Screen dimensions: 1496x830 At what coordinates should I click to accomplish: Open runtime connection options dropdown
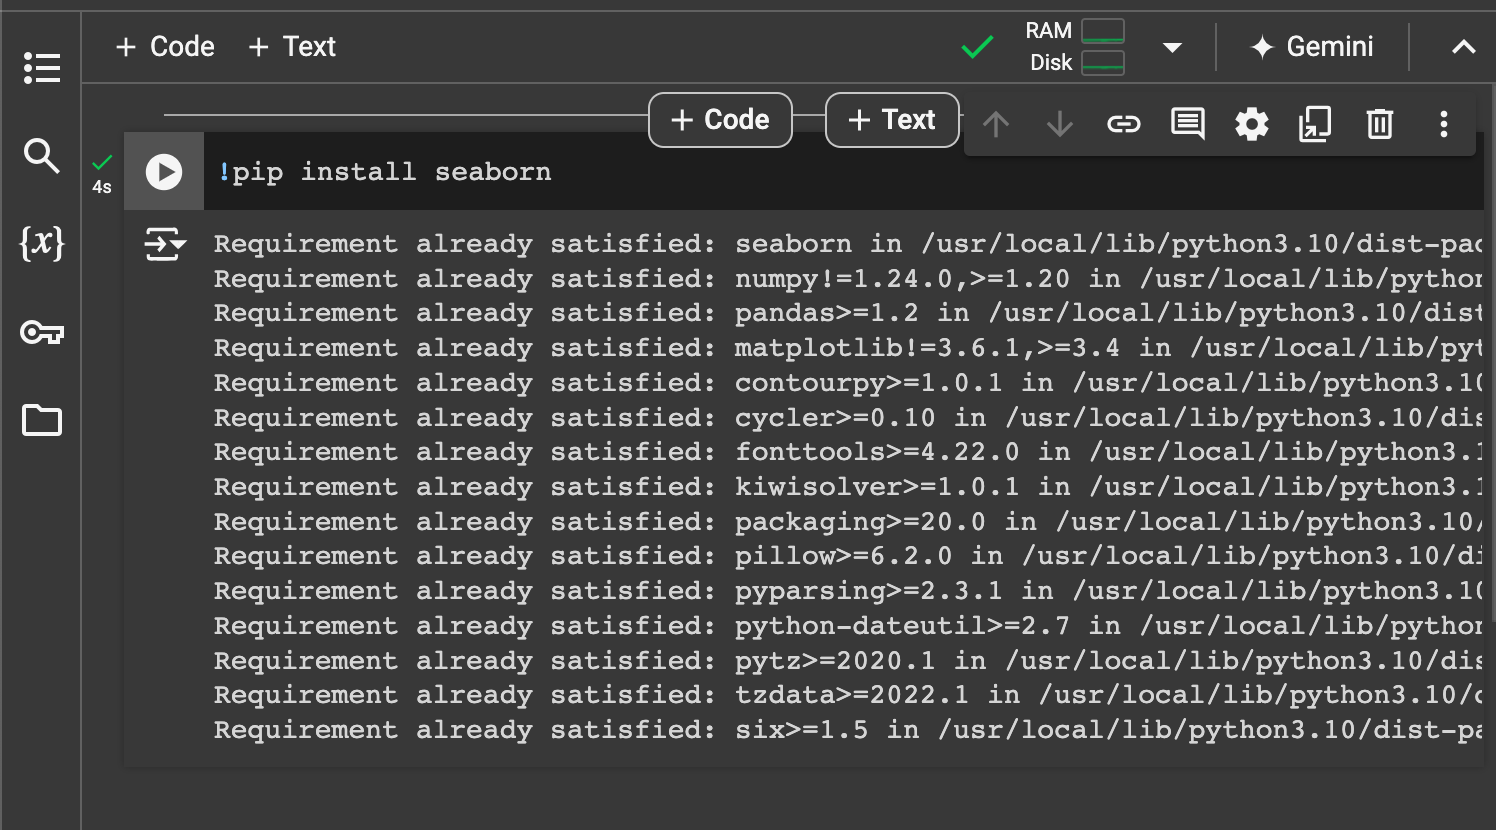(x=1173, y=47)
